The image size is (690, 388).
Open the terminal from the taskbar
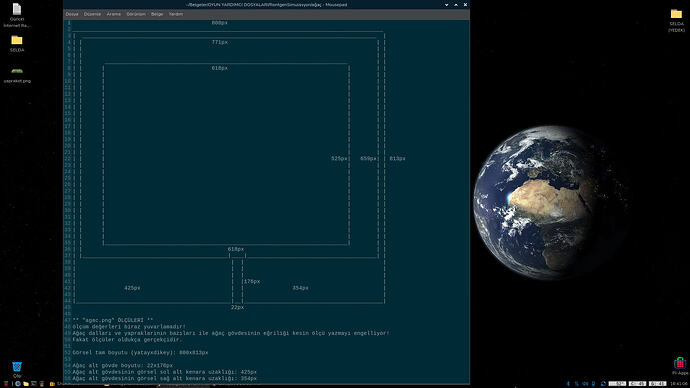34,384
